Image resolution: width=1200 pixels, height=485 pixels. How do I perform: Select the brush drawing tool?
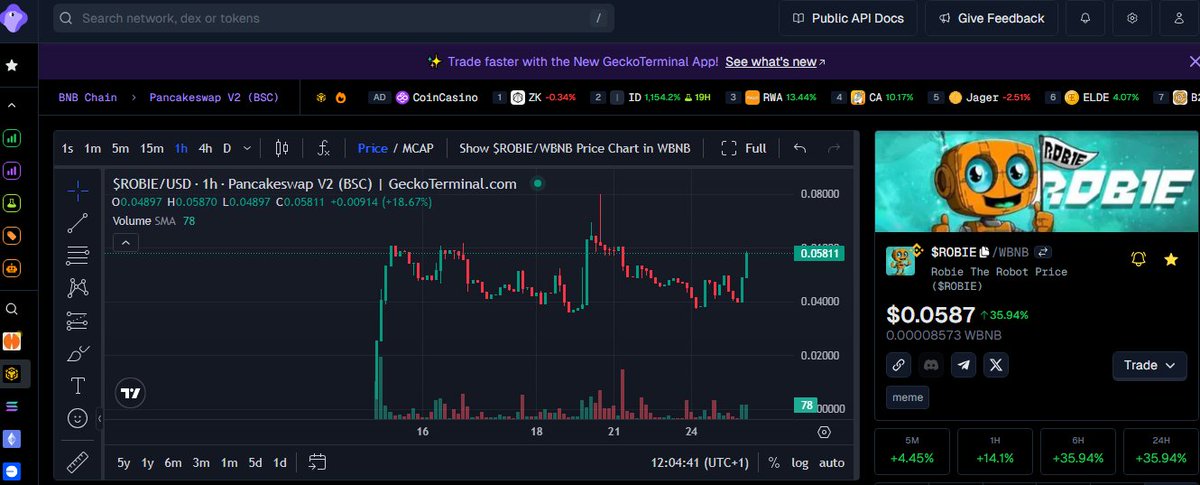[77, 353]
